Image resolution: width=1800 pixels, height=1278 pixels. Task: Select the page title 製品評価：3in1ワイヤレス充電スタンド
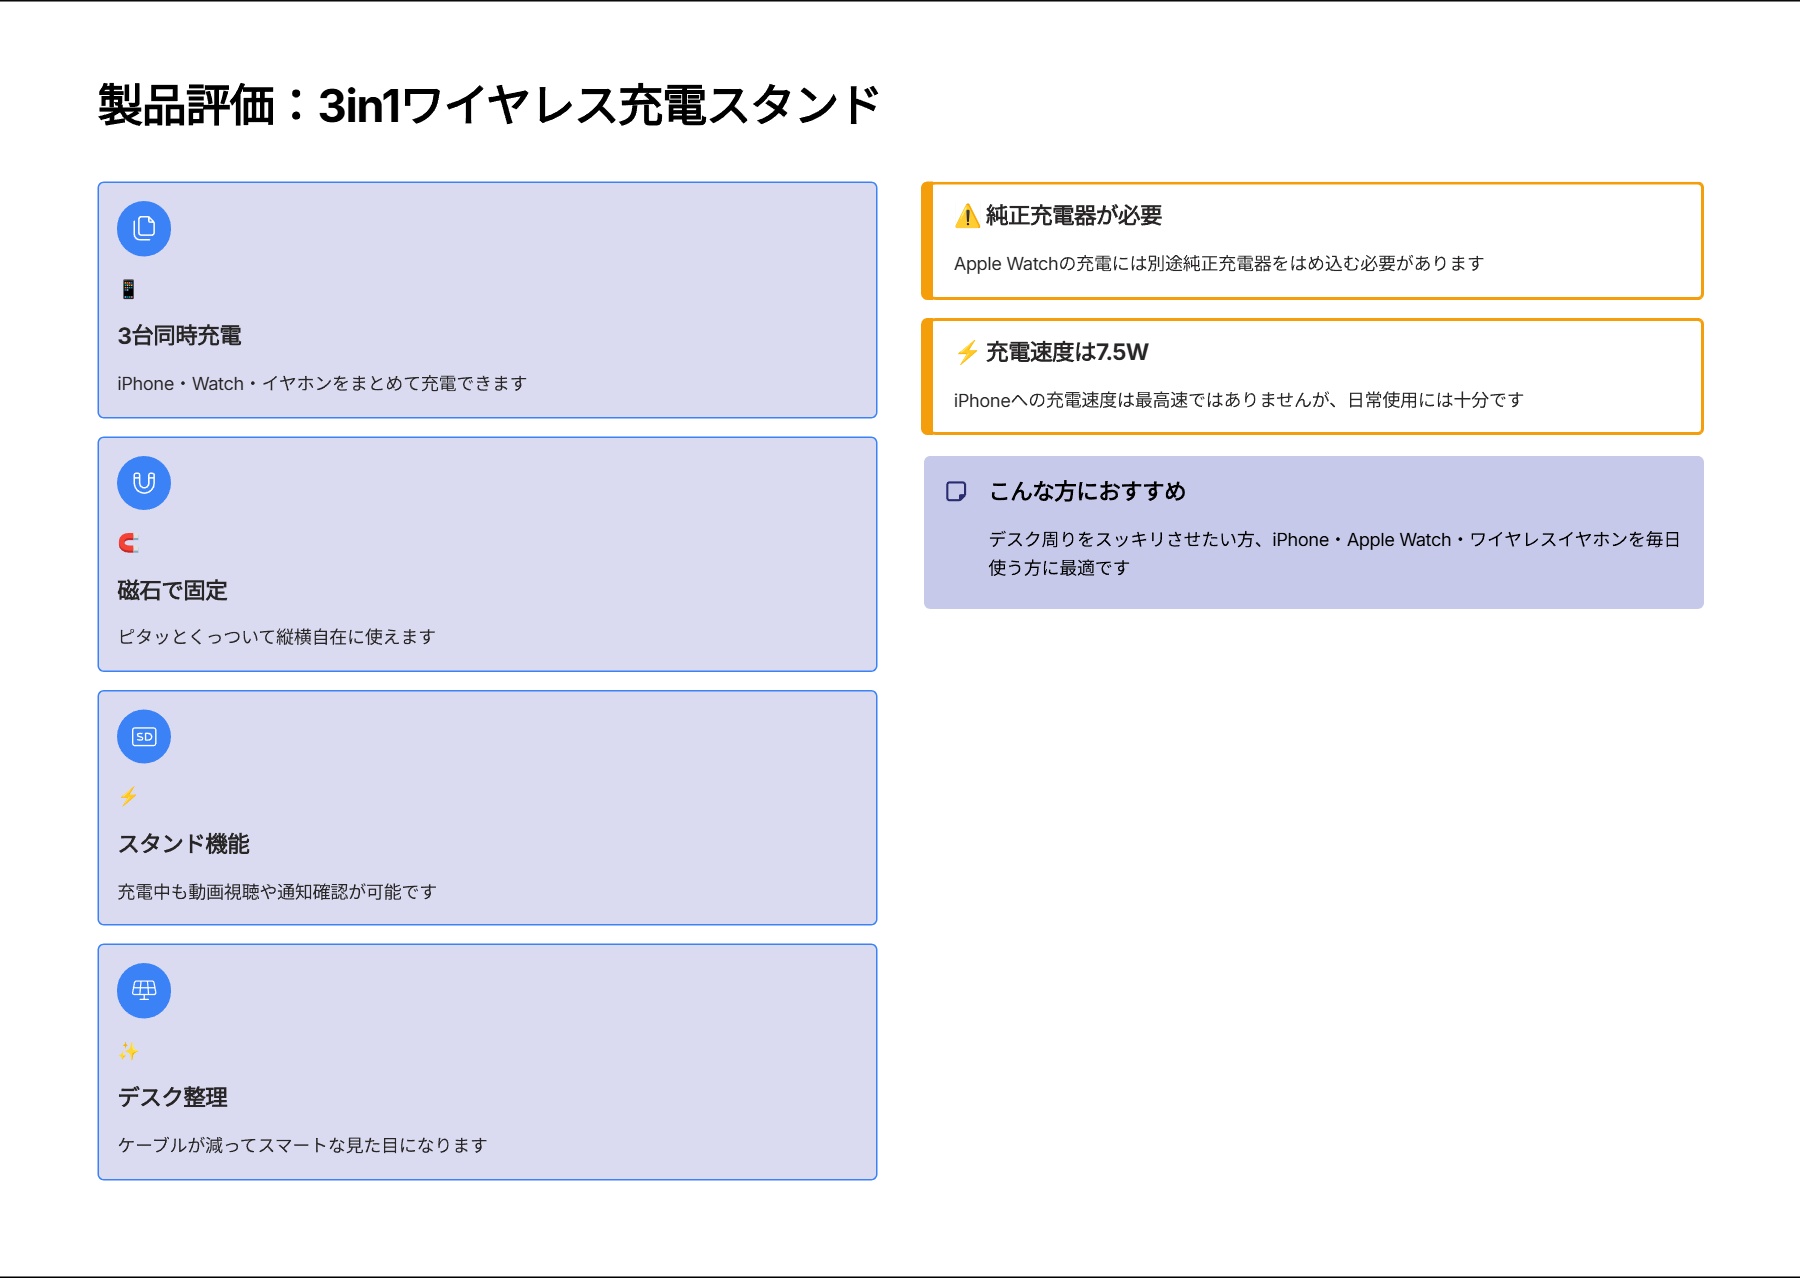[x=488, y=106]
